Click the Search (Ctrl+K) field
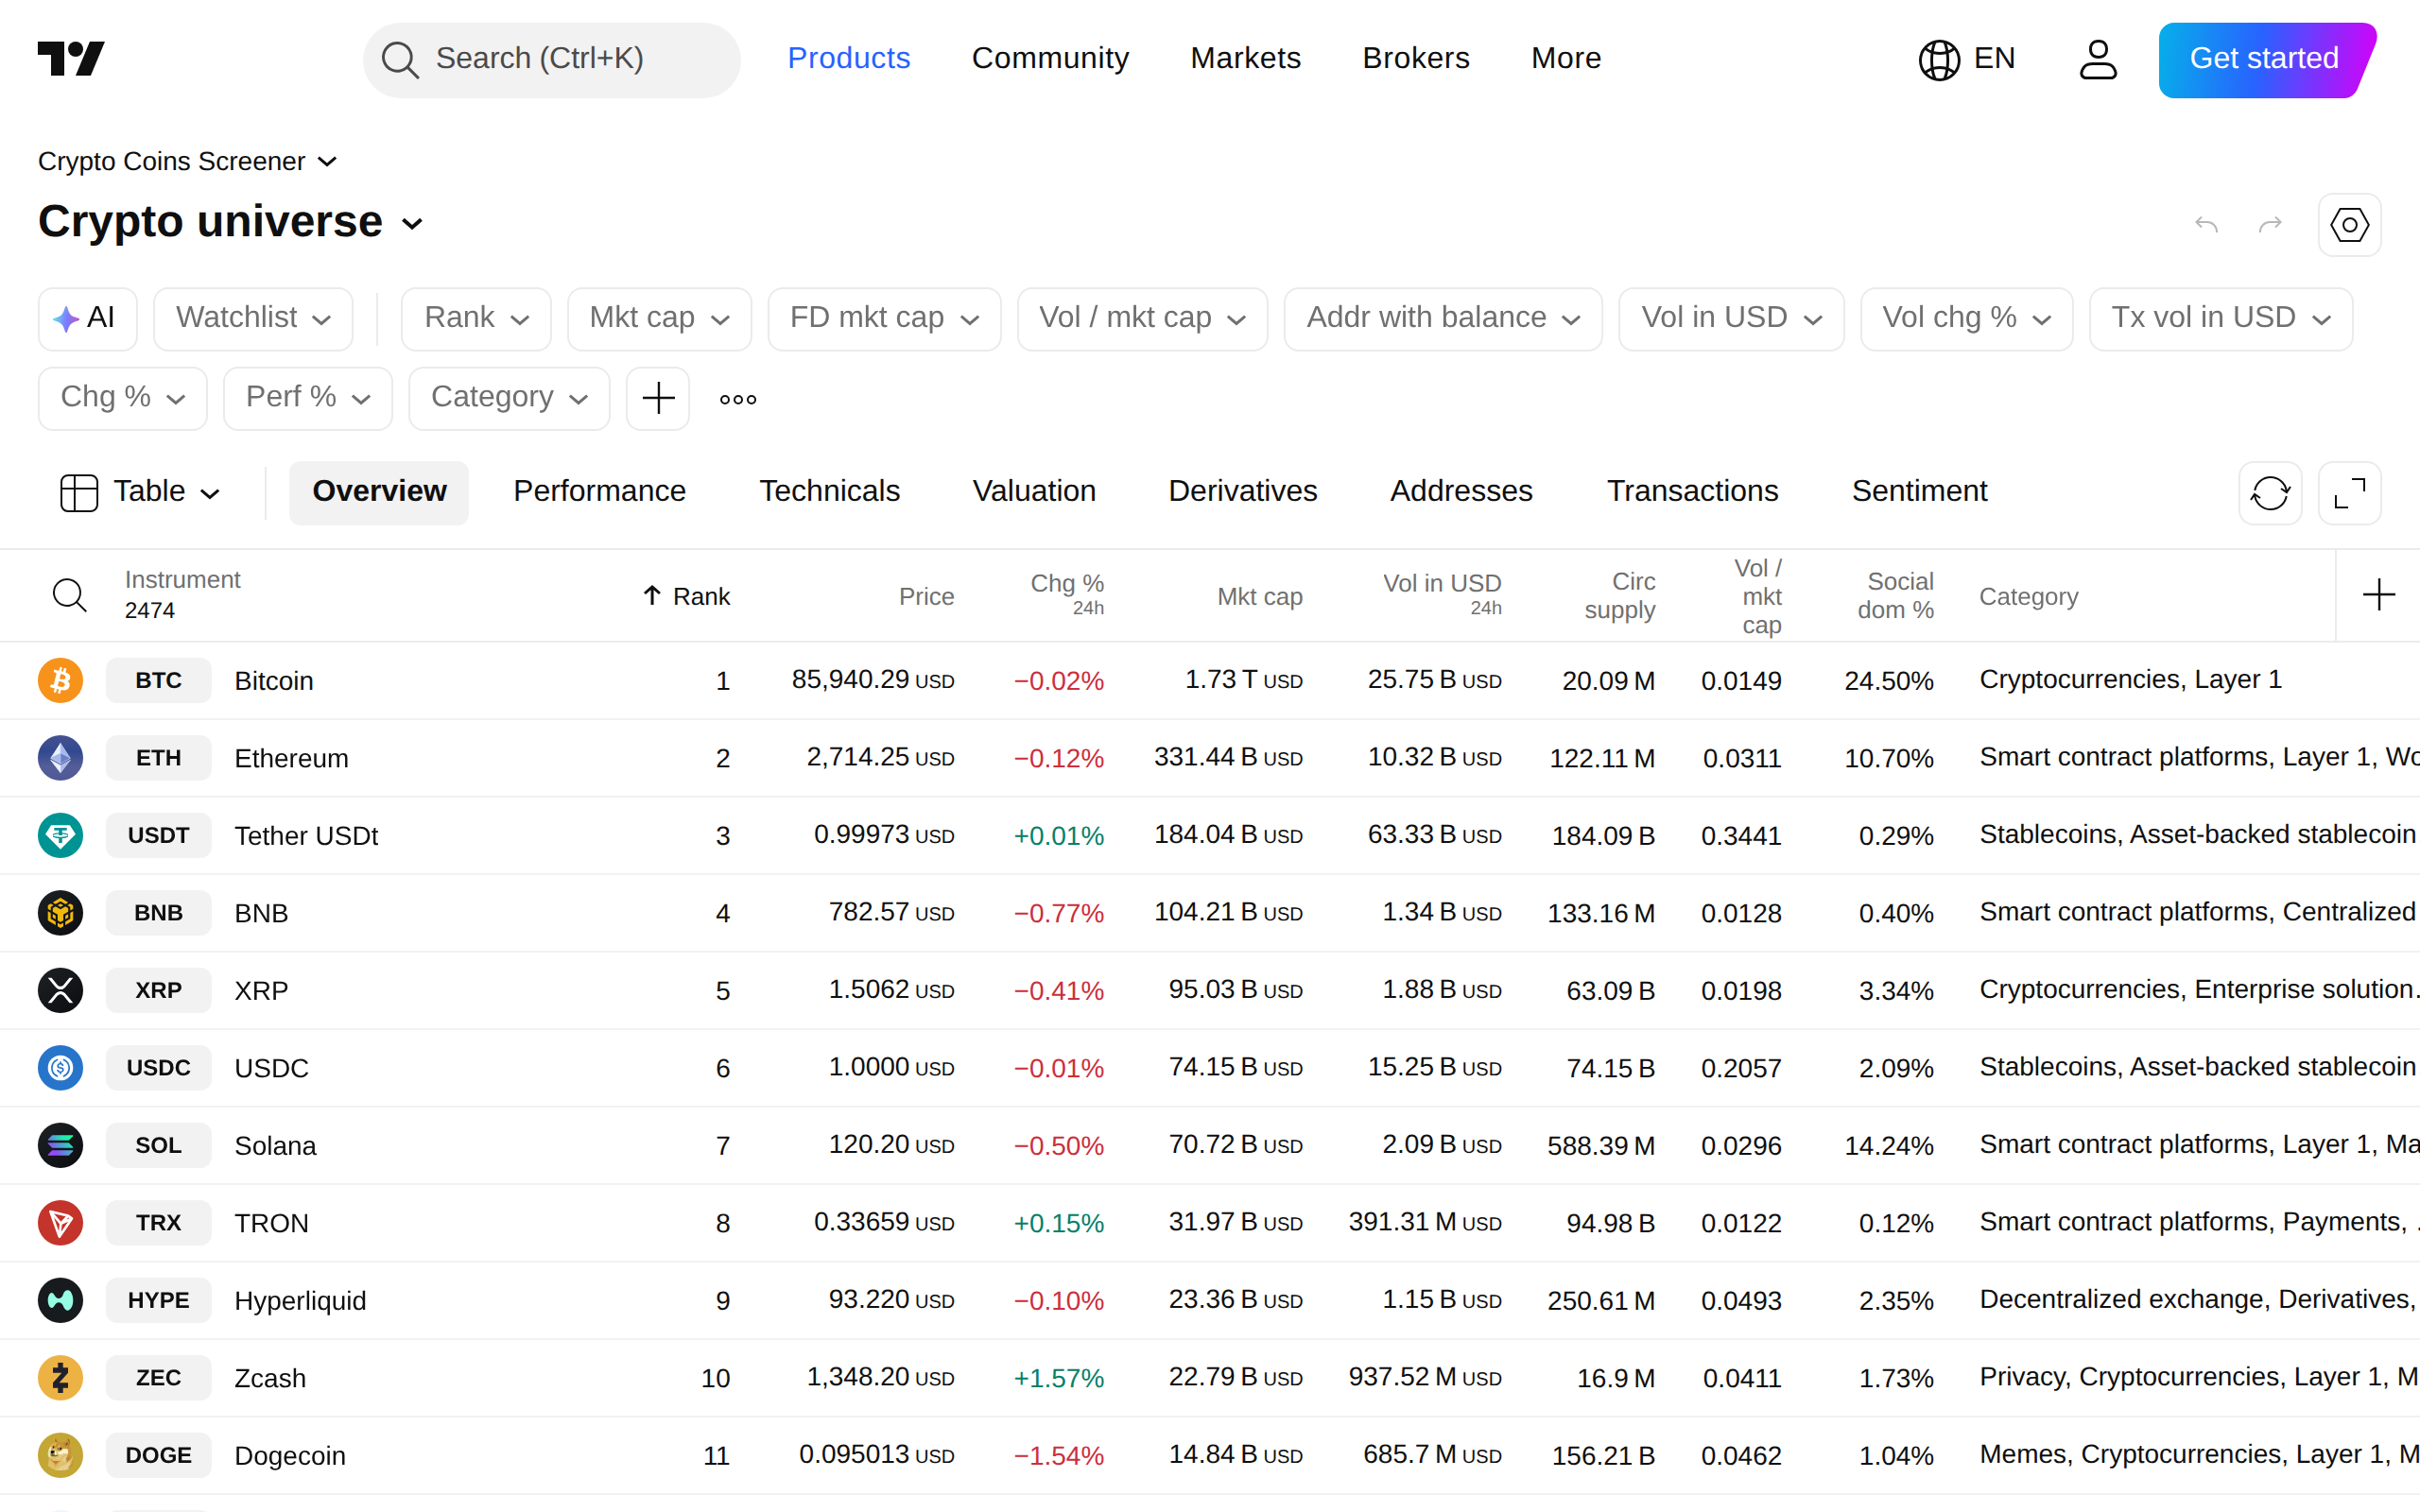This screenshot has width=2420, height=1512. click(x=551, y=59)
